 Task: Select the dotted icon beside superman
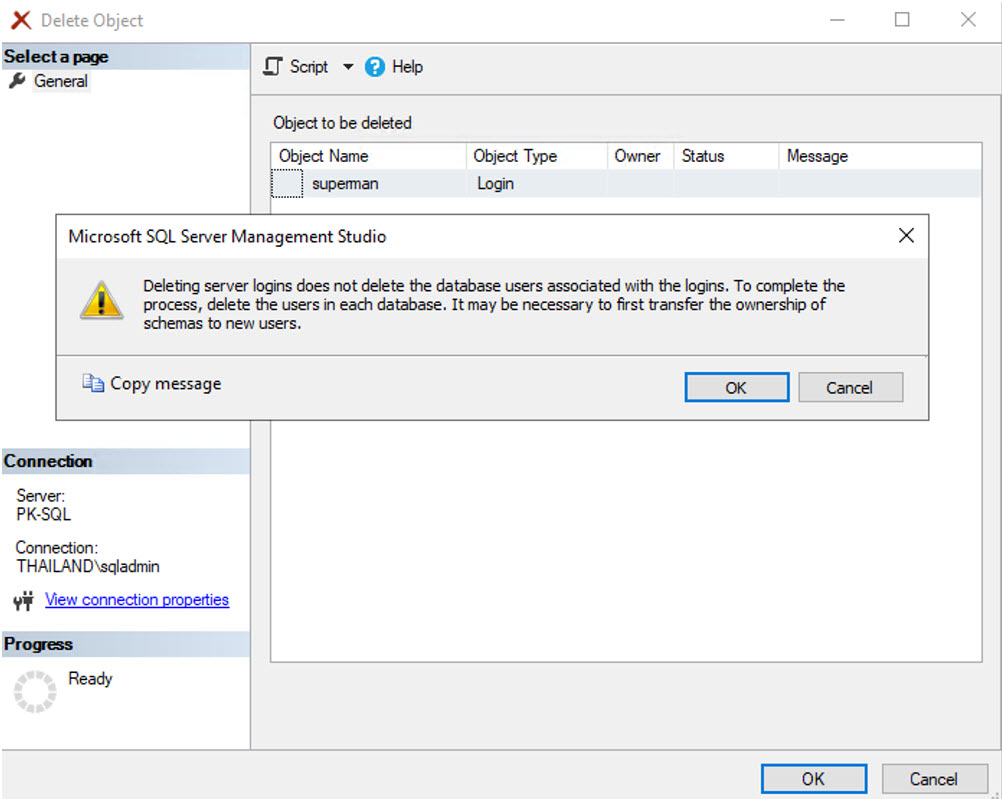[288, 184]
